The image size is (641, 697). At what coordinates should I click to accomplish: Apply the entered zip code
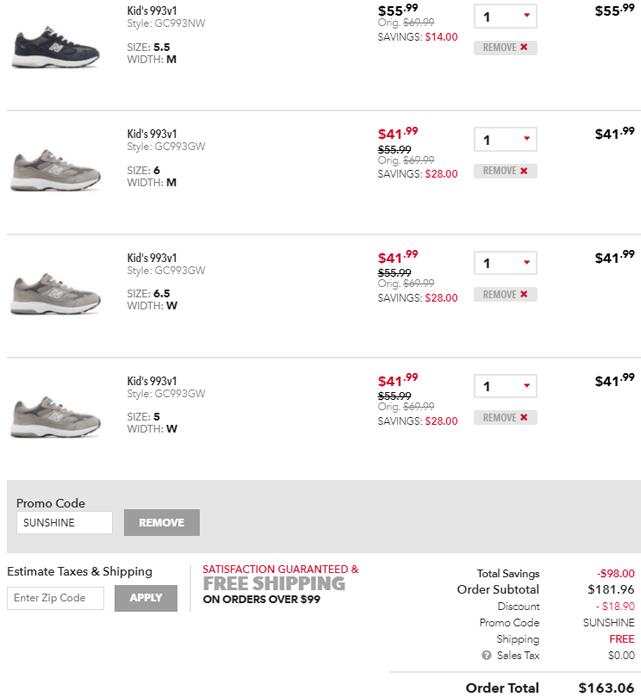[x=146, y=598]
